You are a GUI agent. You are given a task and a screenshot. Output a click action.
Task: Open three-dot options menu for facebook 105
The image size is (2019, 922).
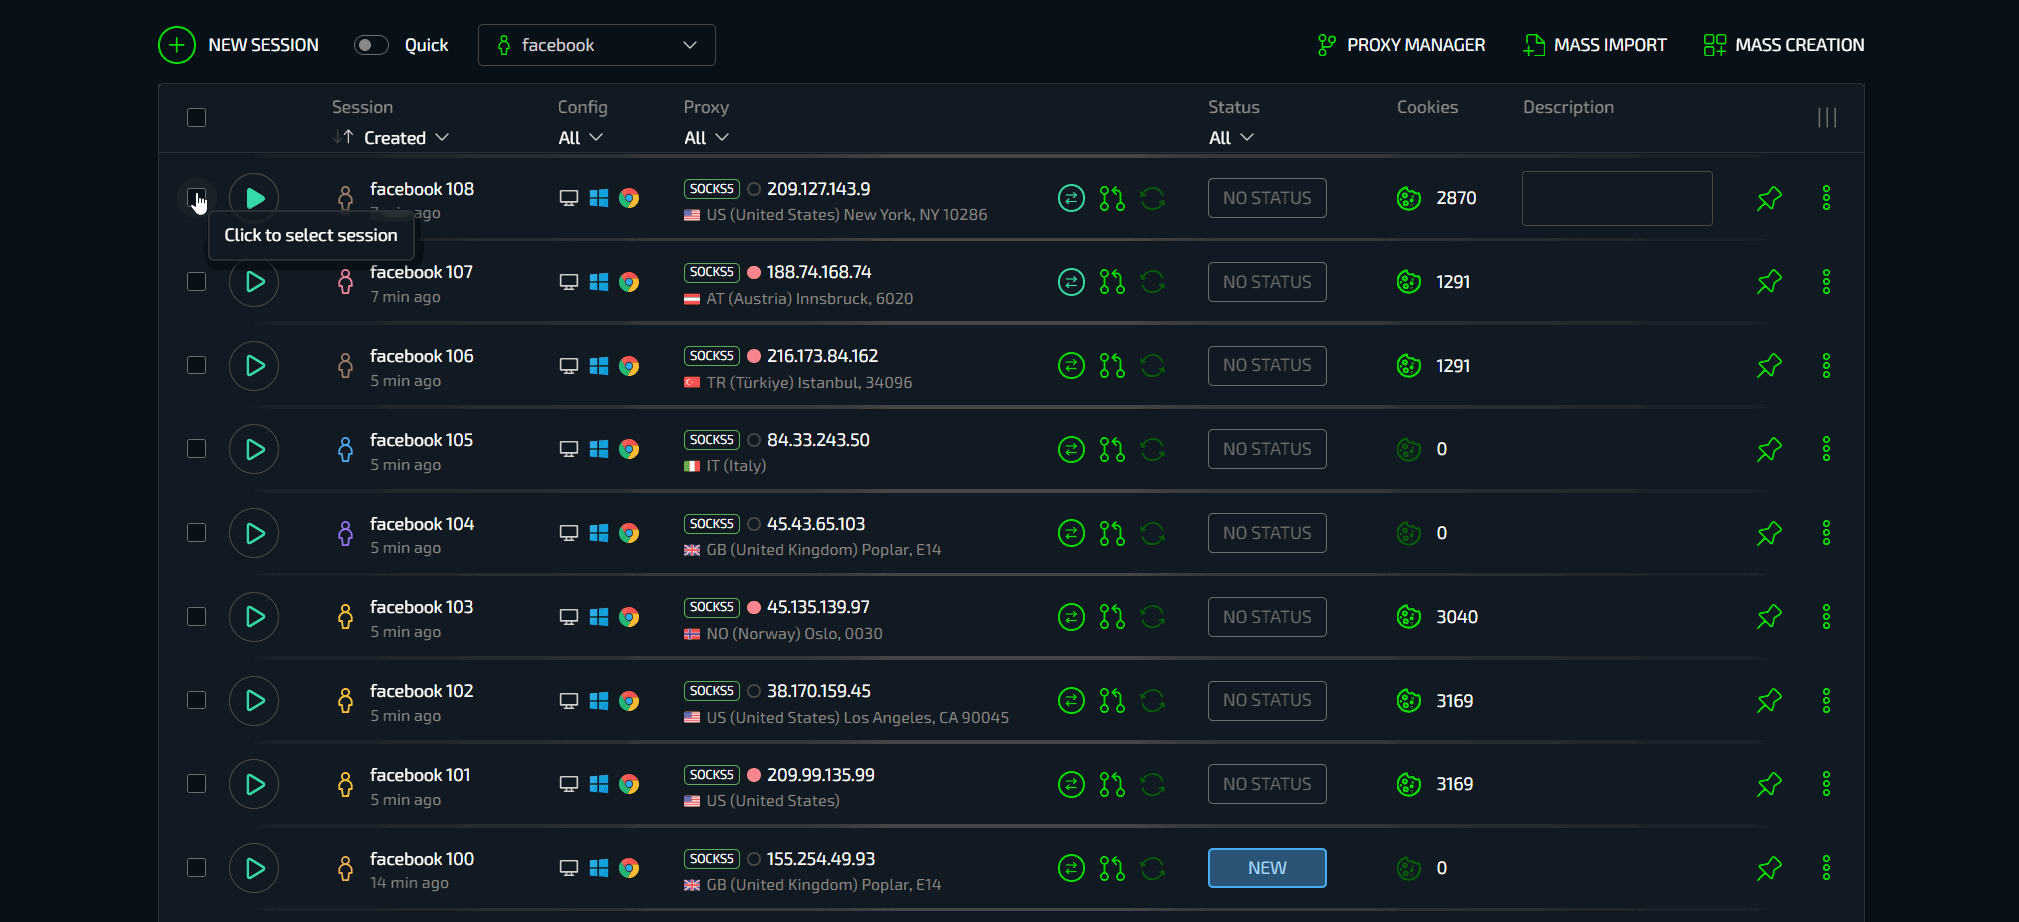click(1826, 449)
